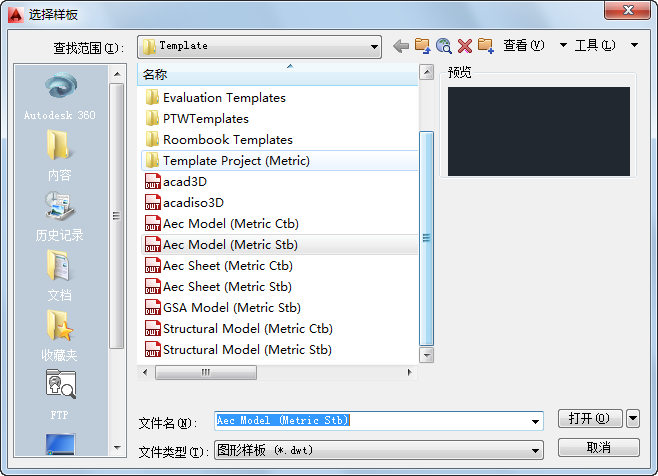Sort list by 名称 column header

(278, 74)
